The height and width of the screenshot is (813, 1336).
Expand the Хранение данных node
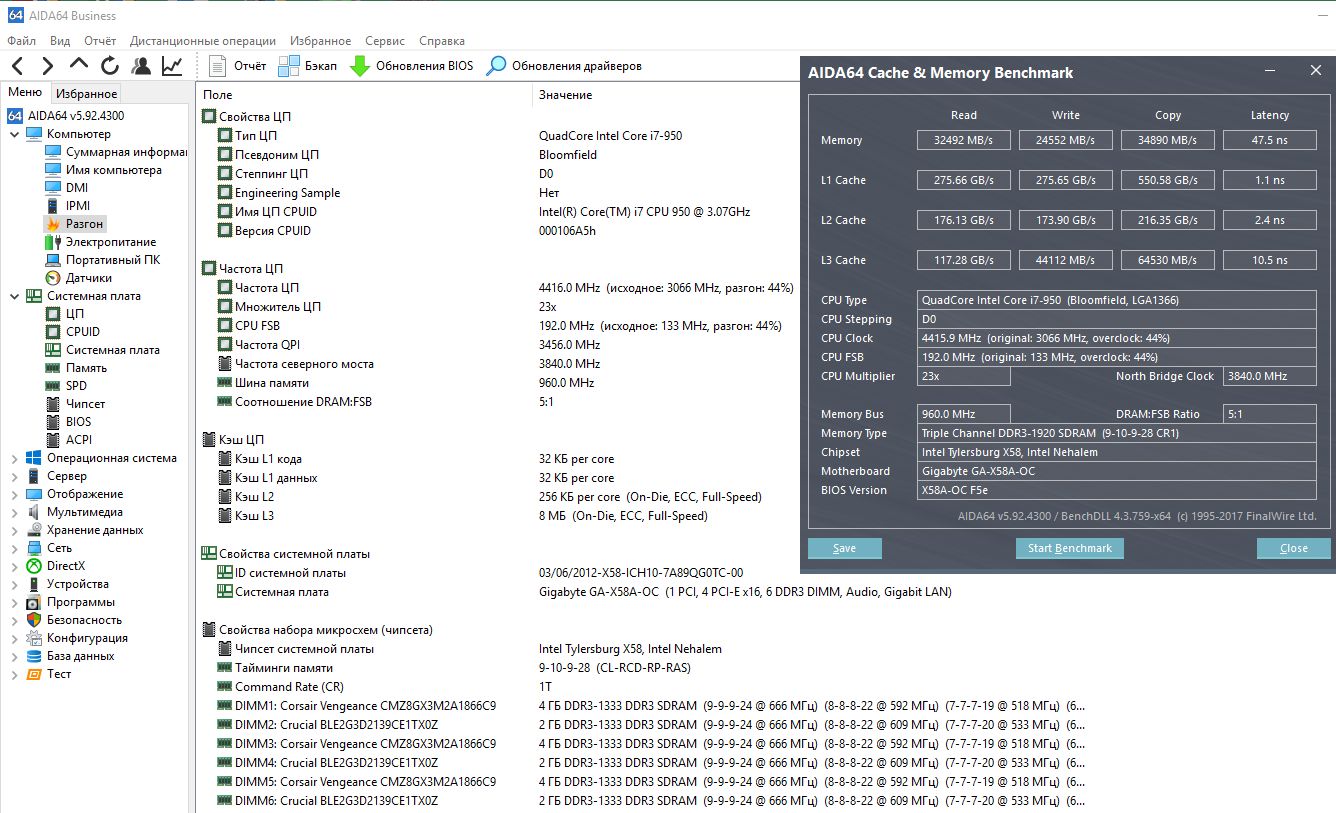14,530
